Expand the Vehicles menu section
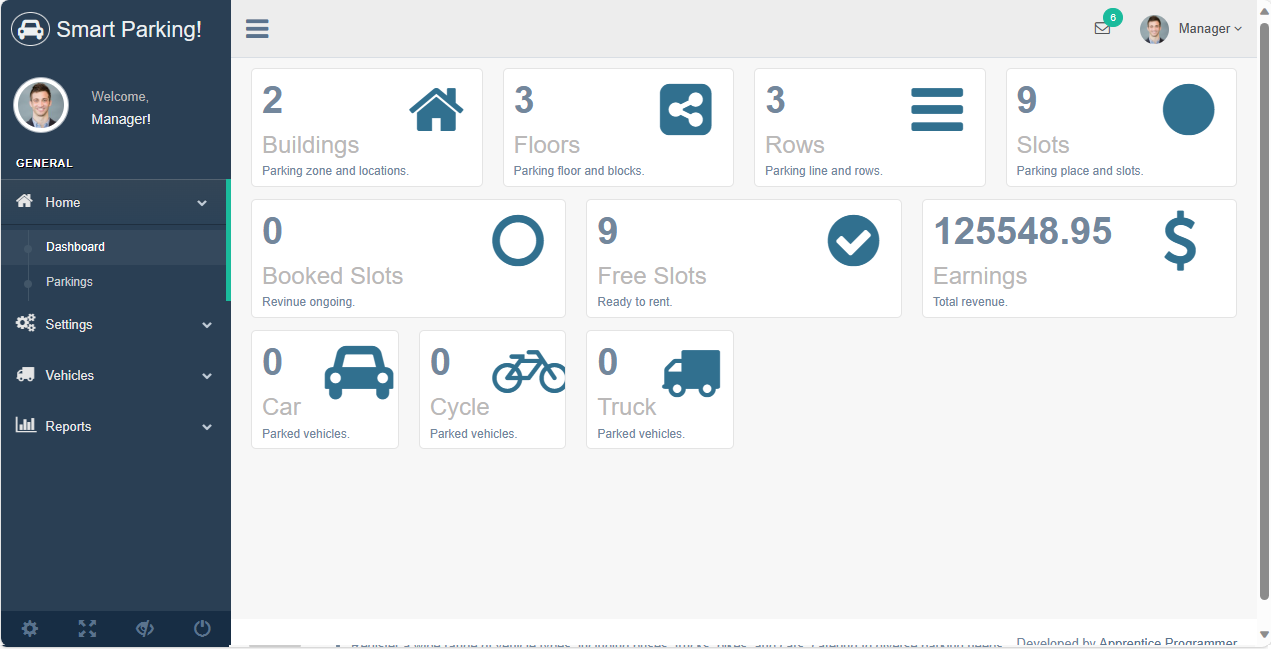1271x649 pixels. (x=69, y=375)
